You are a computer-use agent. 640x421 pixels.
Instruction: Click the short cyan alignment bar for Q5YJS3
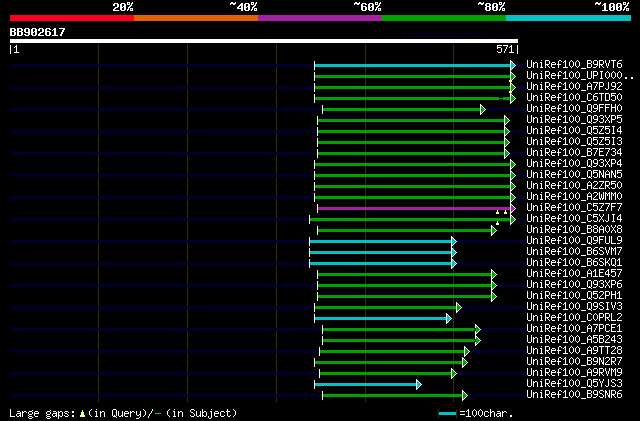pyautogui.click(x=368, y=385)
